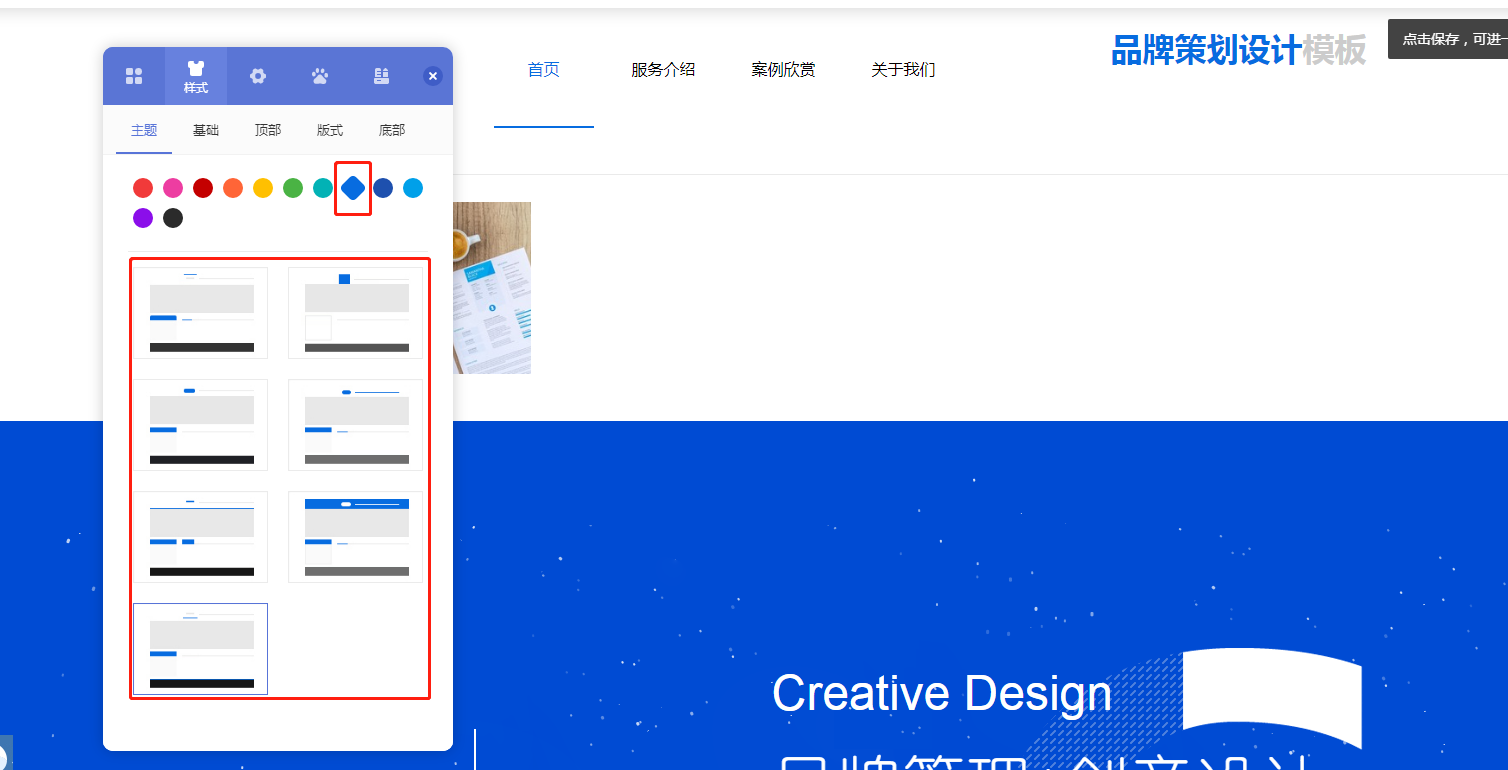Select the layout thumbnail with blue top bar
The width and height of the screenshot is (1508, 770).
coord(356,537)
